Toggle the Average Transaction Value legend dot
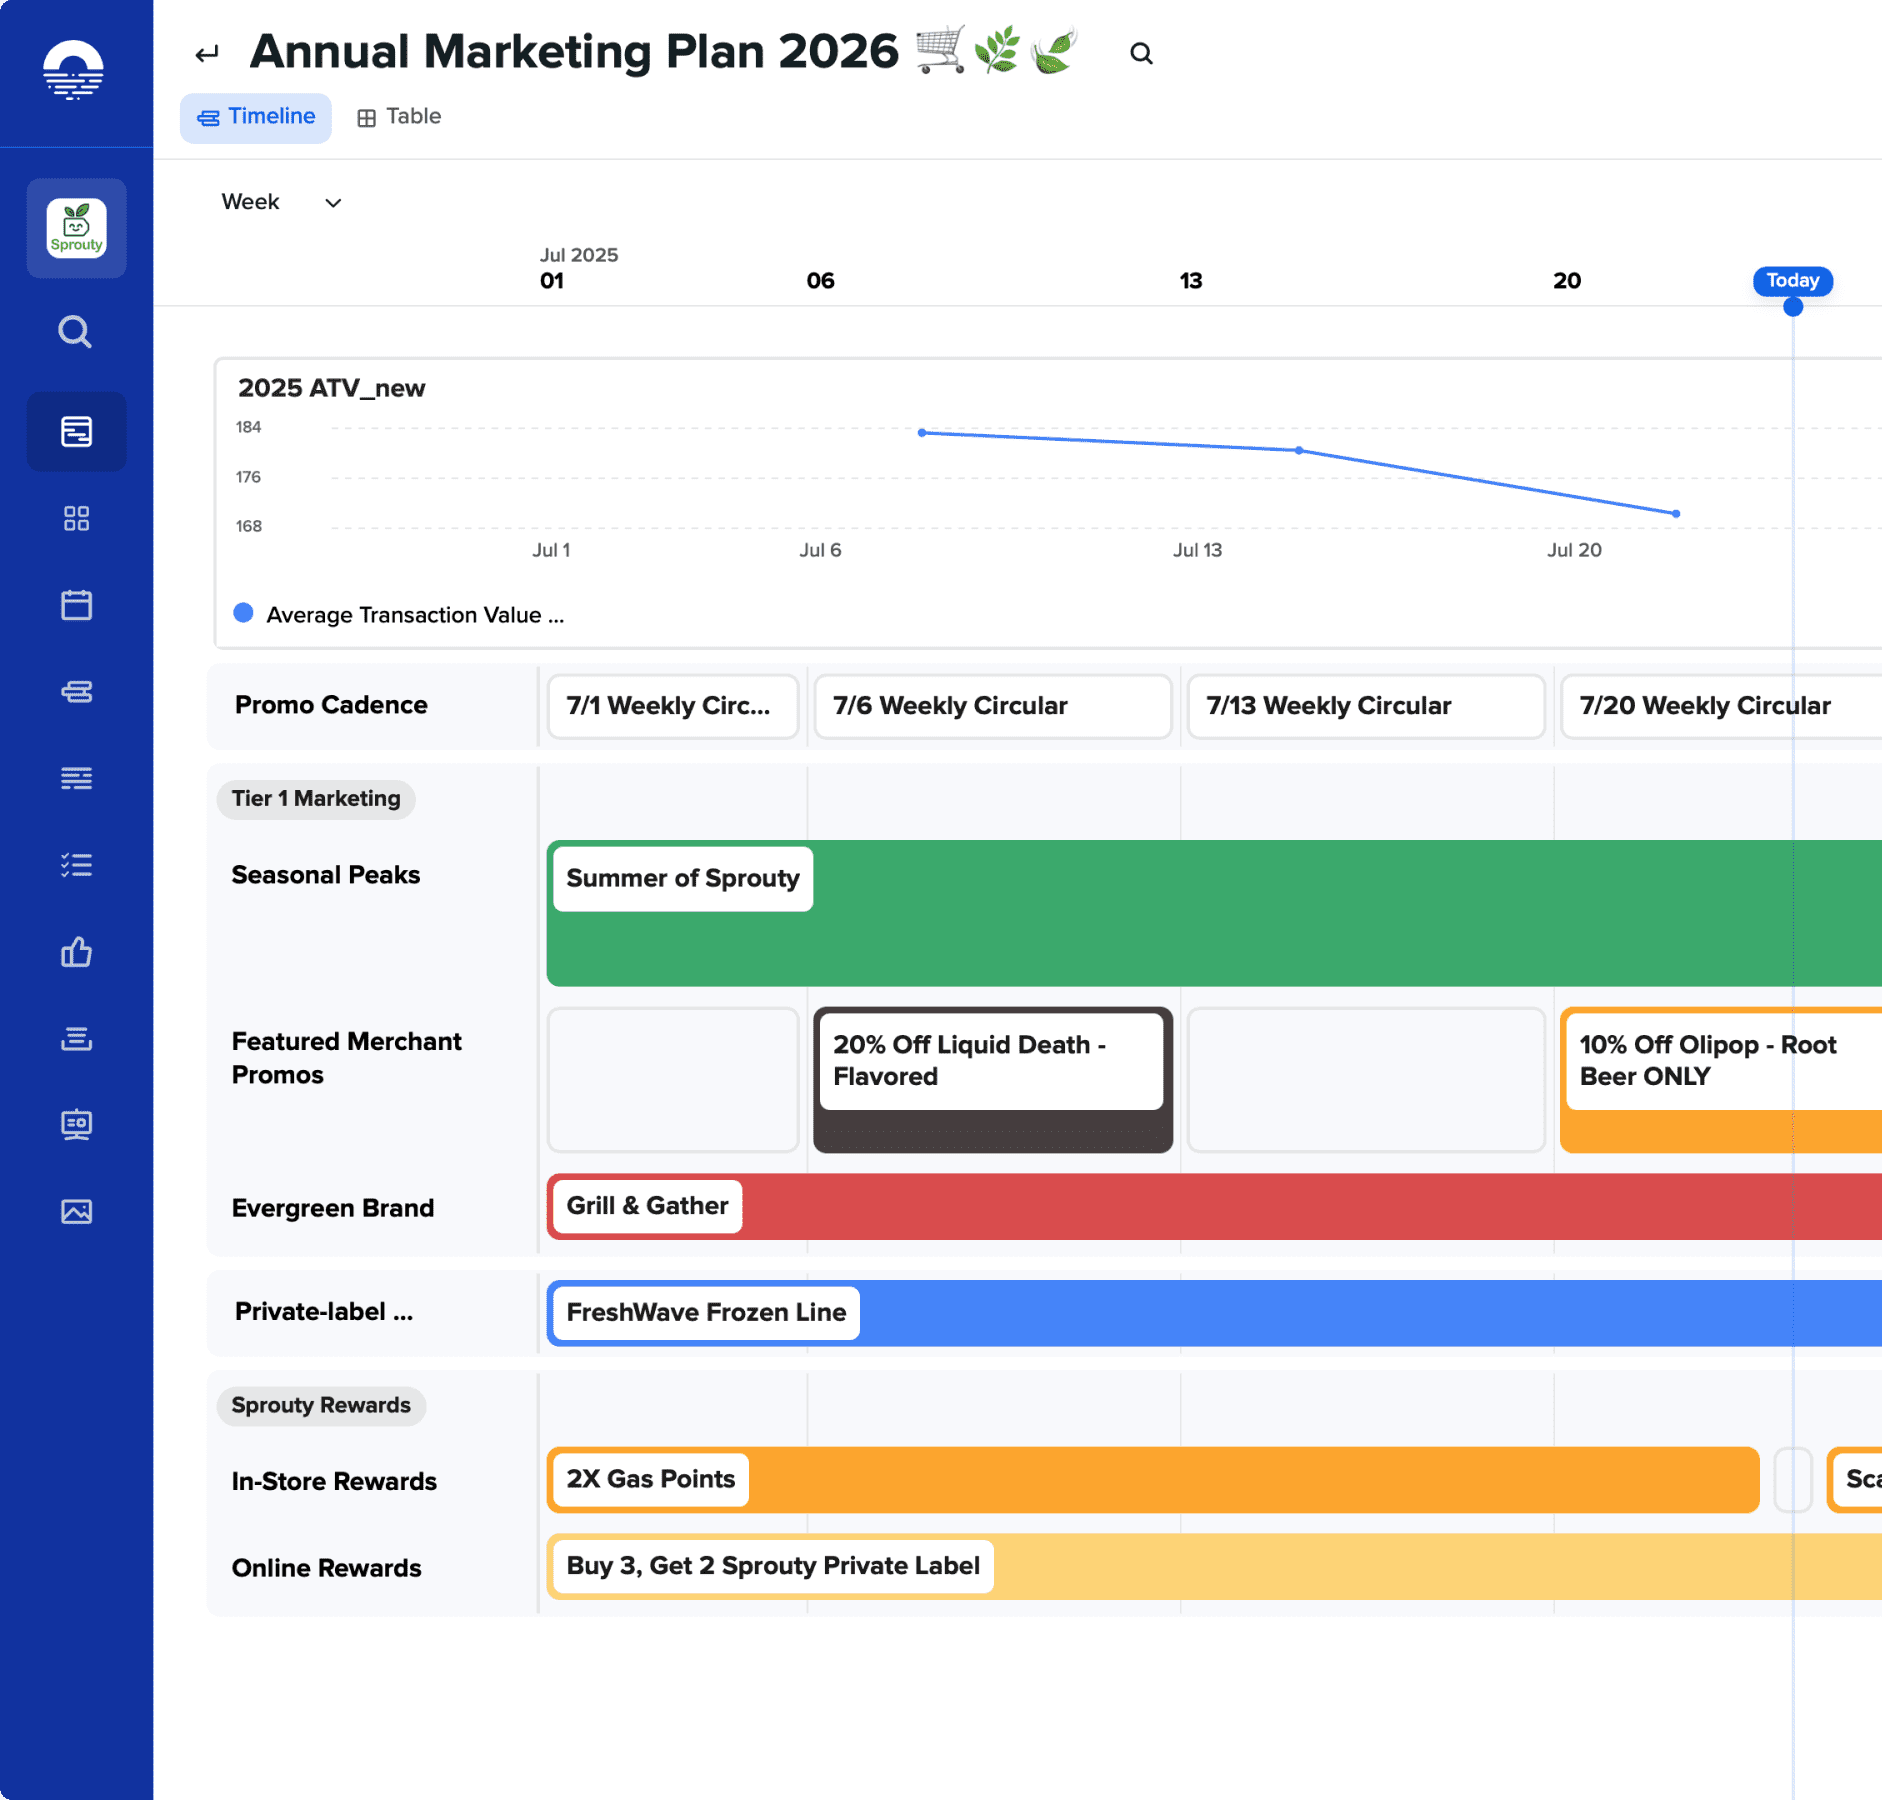The width and height of the screenshot is (1882, 1800). [243, 613]
